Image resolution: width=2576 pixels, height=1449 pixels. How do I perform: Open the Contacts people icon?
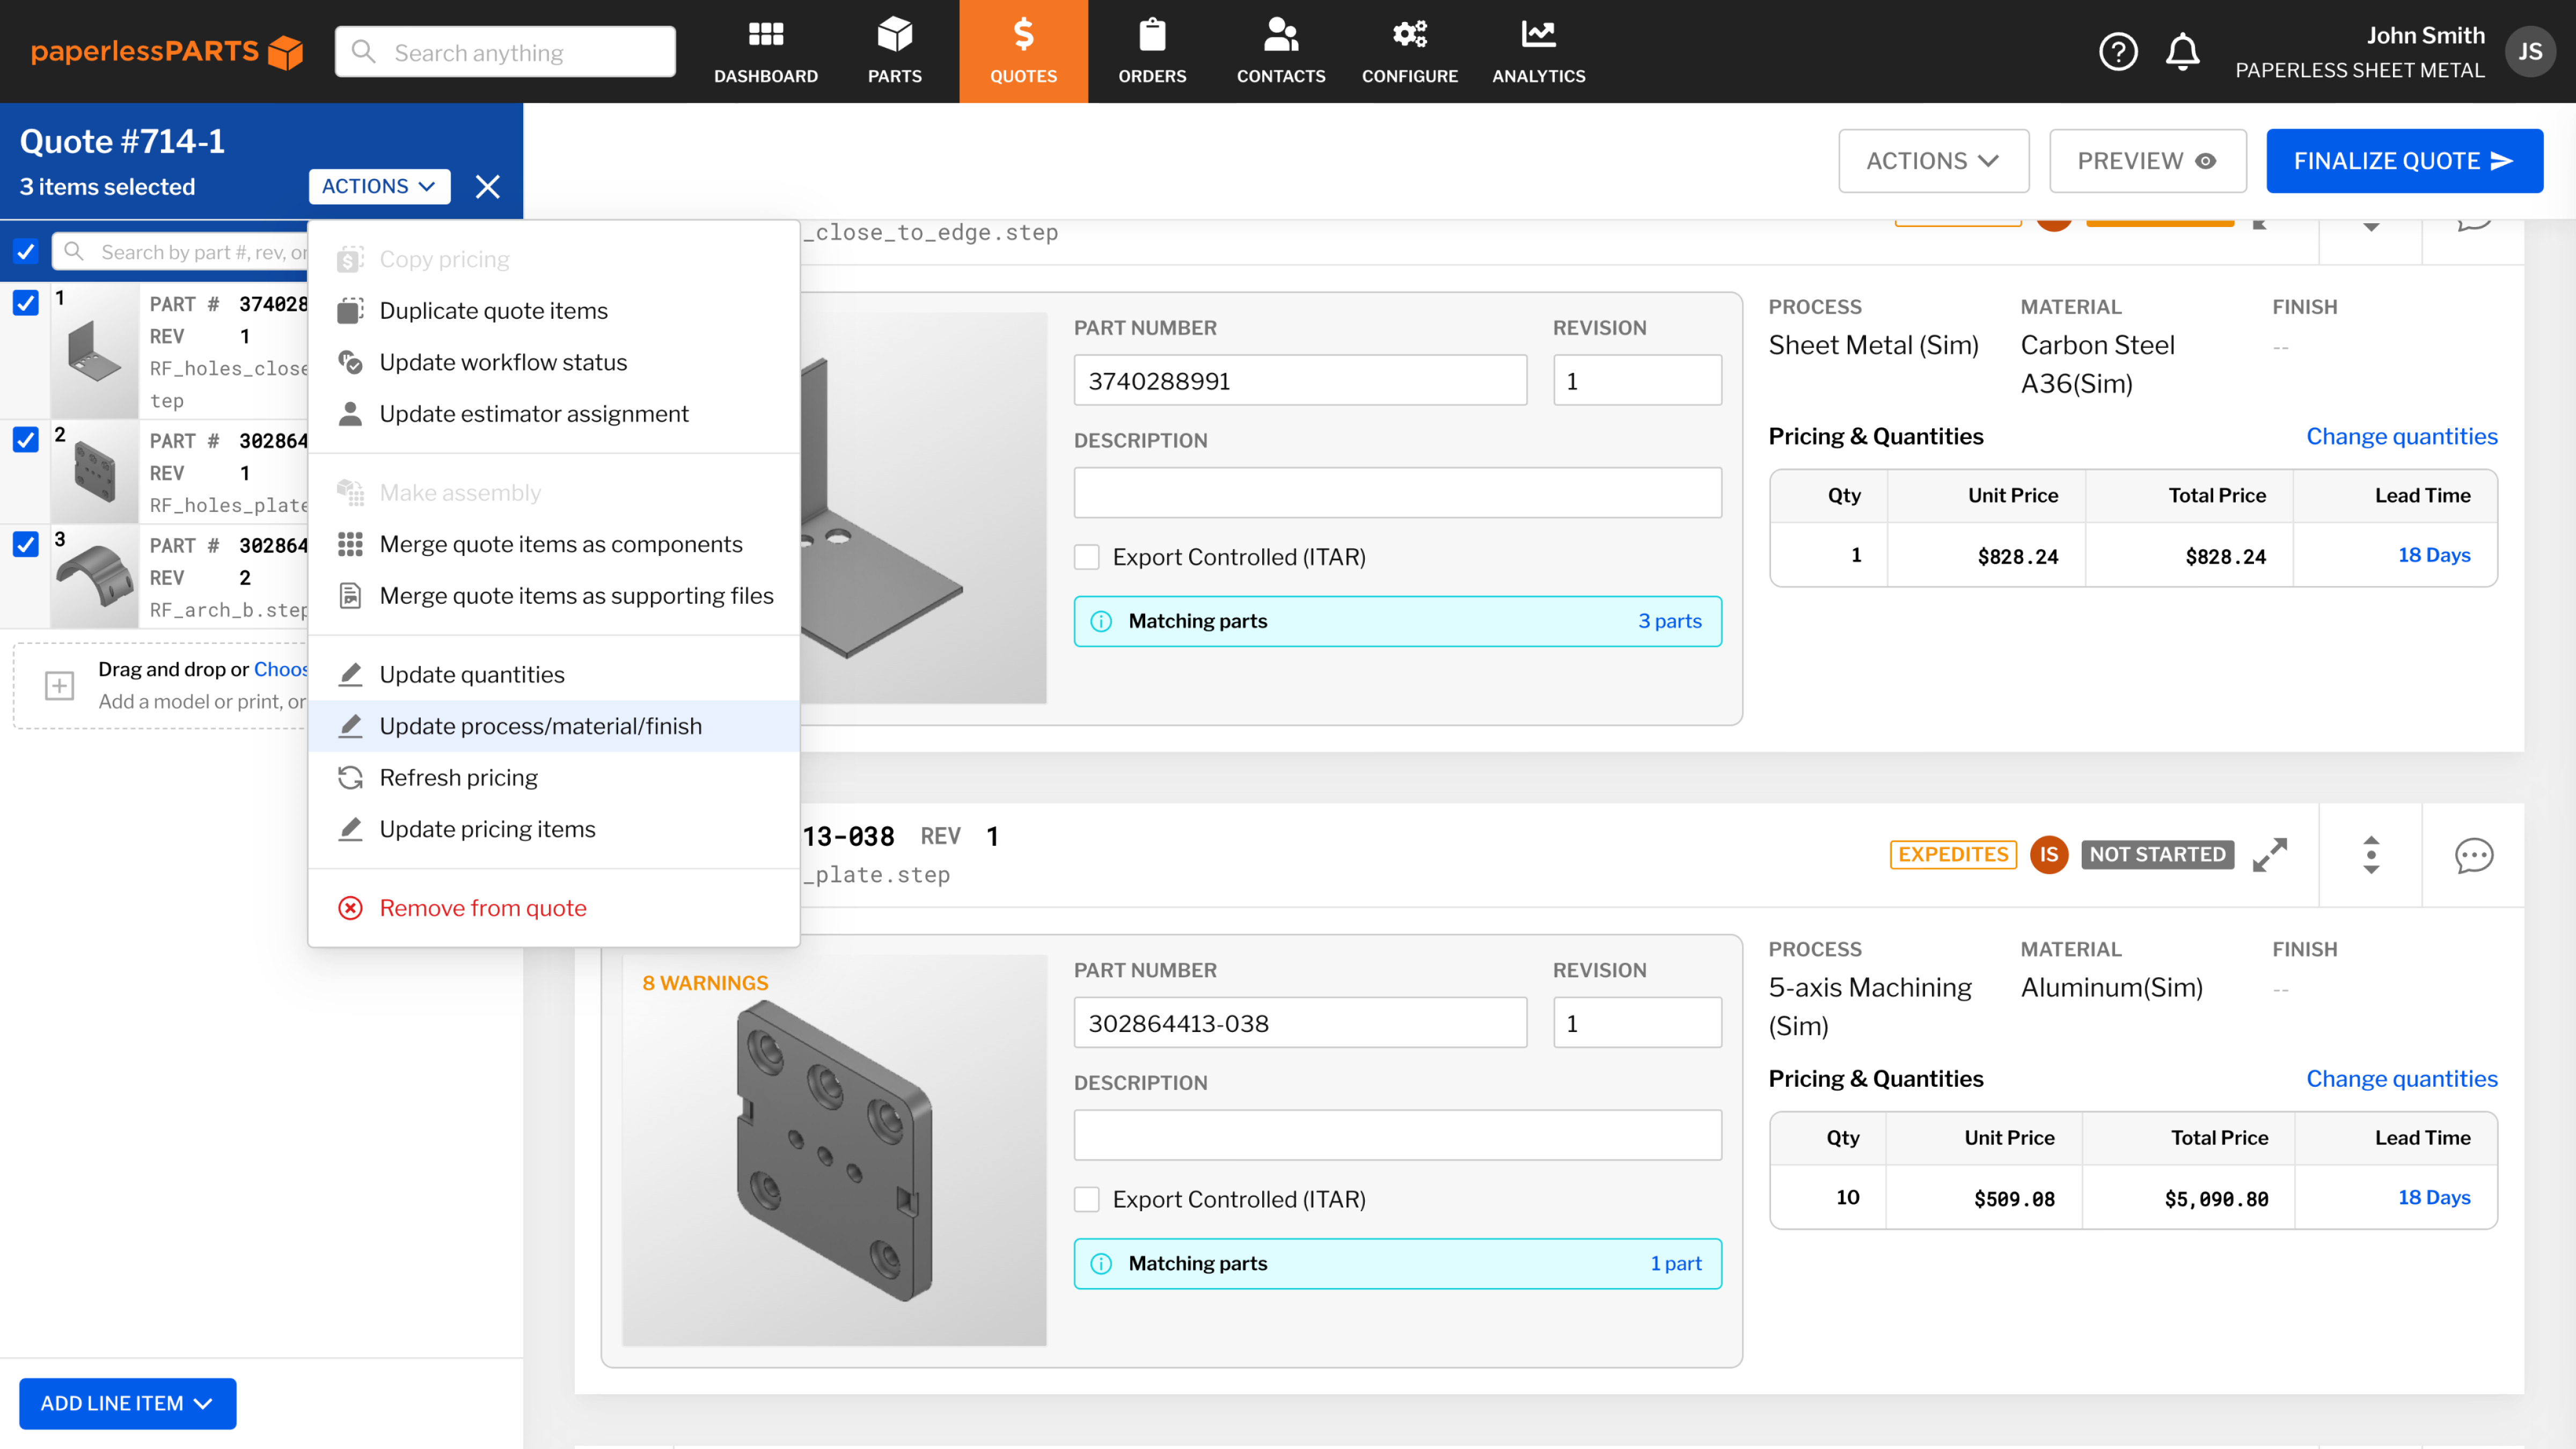1281,35
